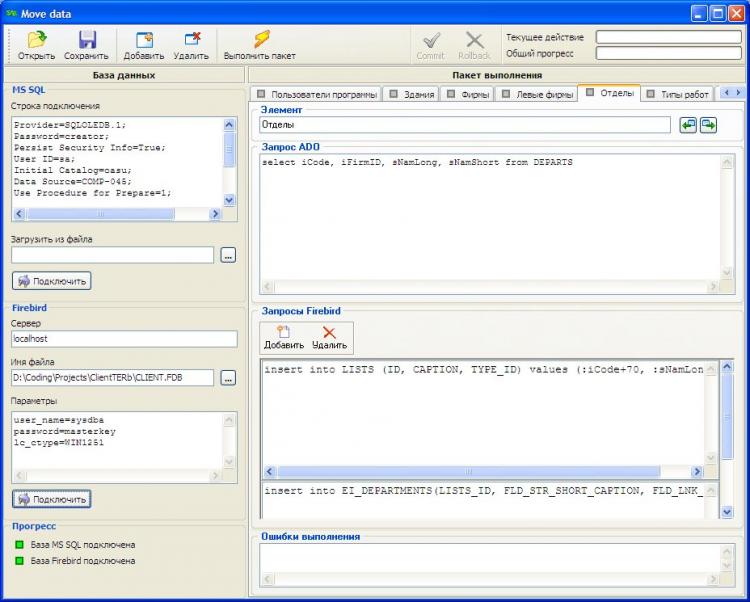Click the Удалить icon in the top toolbar
This screenshot has width=750, height=602.
click(x=190, y=40)
